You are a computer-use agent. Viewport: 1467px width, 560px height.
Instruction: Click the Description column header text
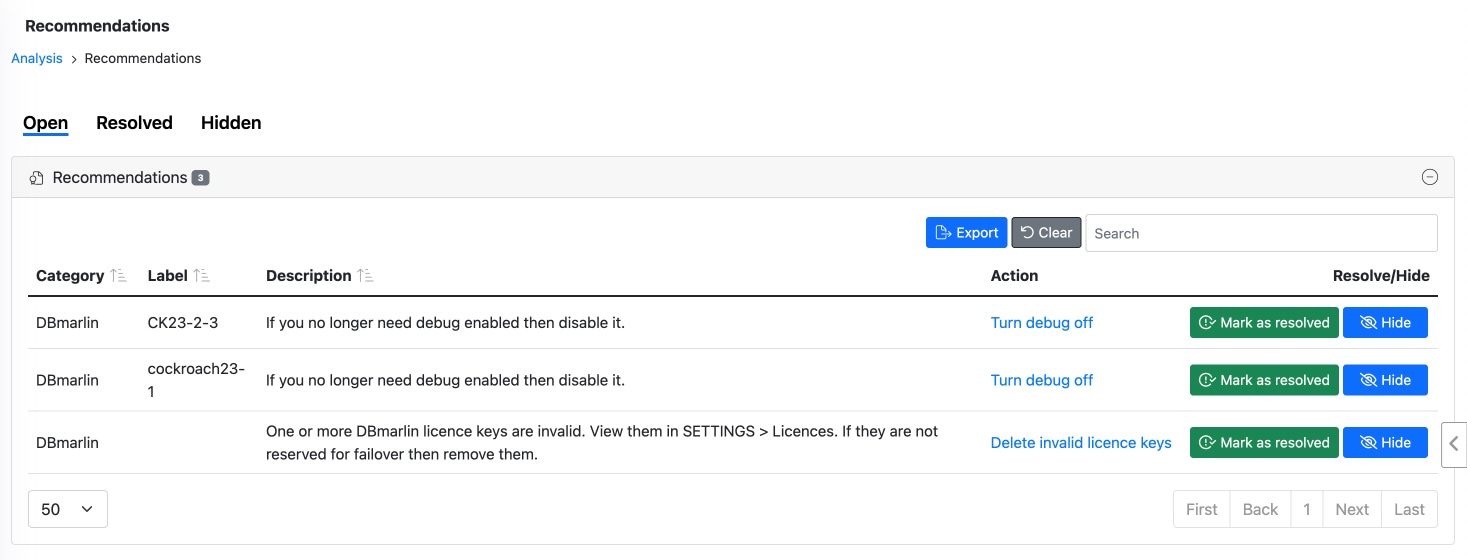(x=309, y=276)
